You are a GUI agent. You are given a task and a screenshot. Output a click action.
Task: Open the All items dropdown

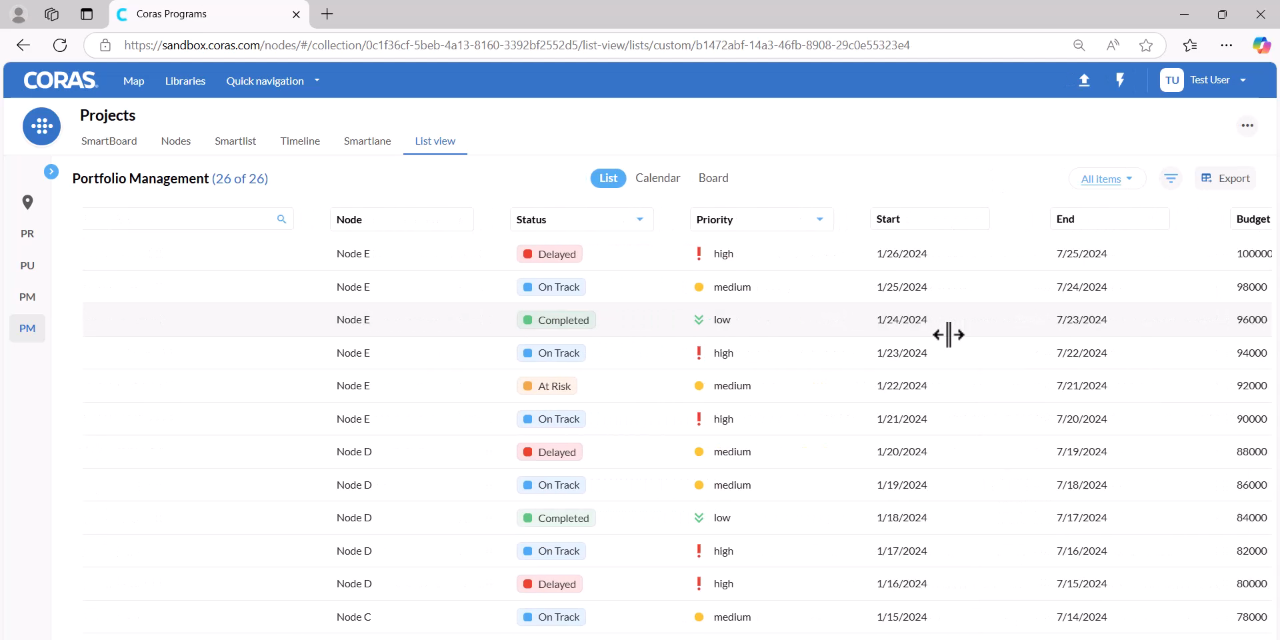(x=1107, y=179)
